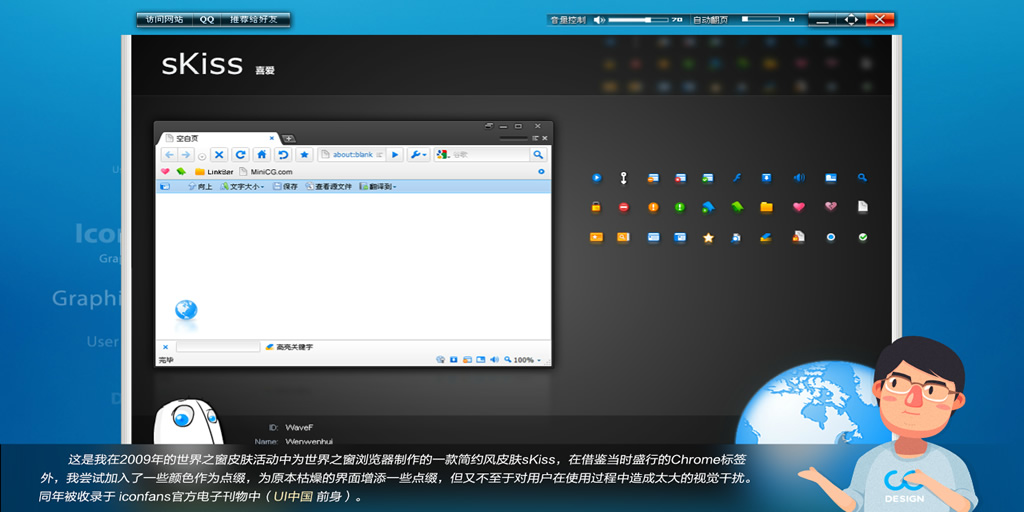
Task: Click the blue Go arrow beside address bar
Action: 394,155
